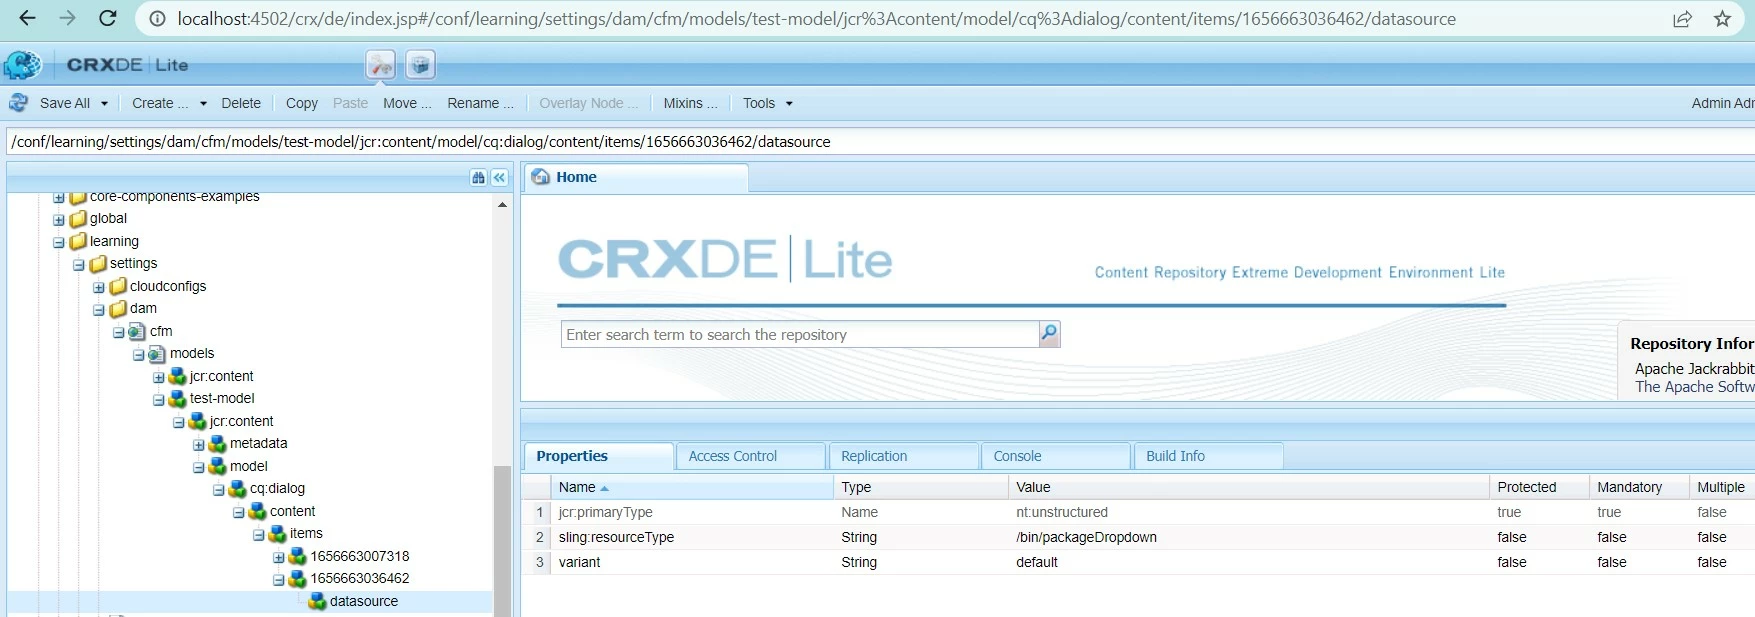
Task: Click the browser forward arrow
Action: [67, 18]
